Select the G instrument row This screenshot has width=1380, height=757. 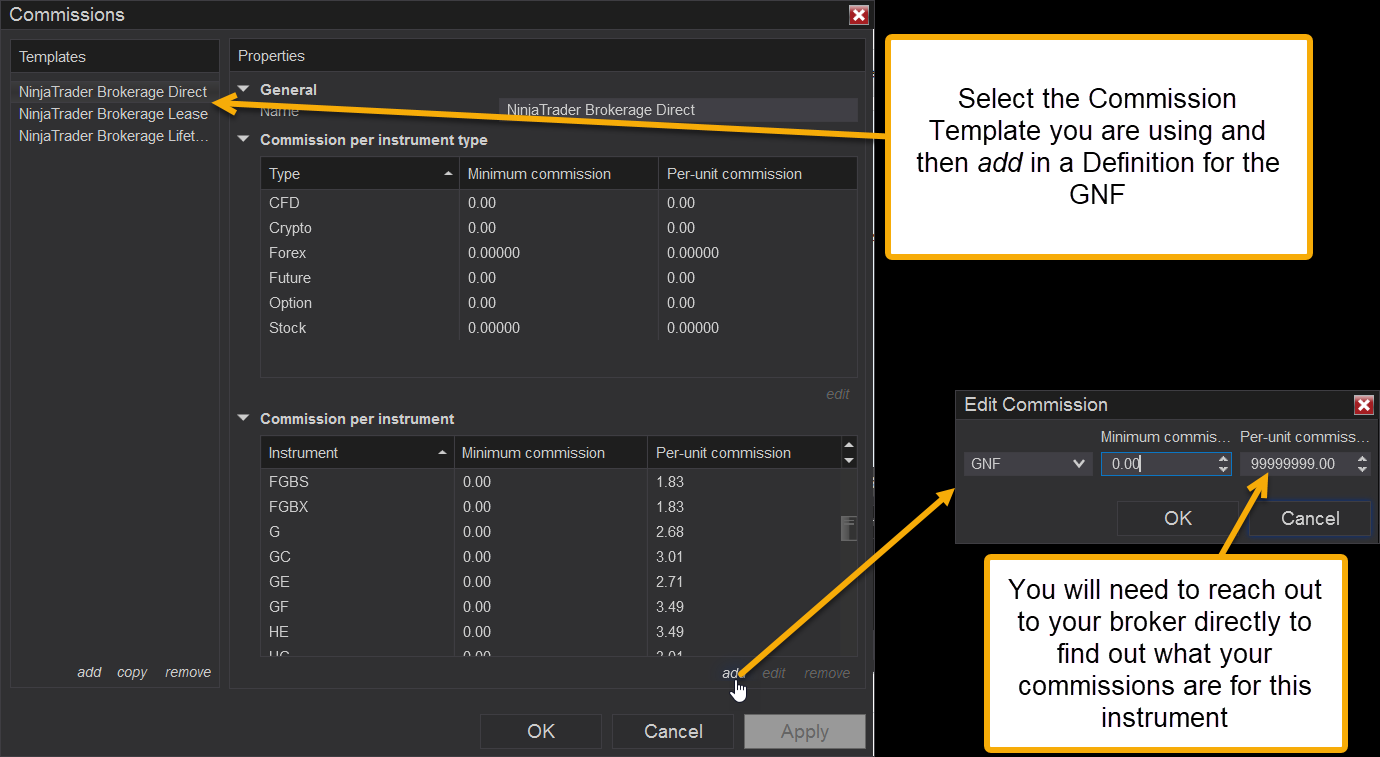[x=550, y=532]
